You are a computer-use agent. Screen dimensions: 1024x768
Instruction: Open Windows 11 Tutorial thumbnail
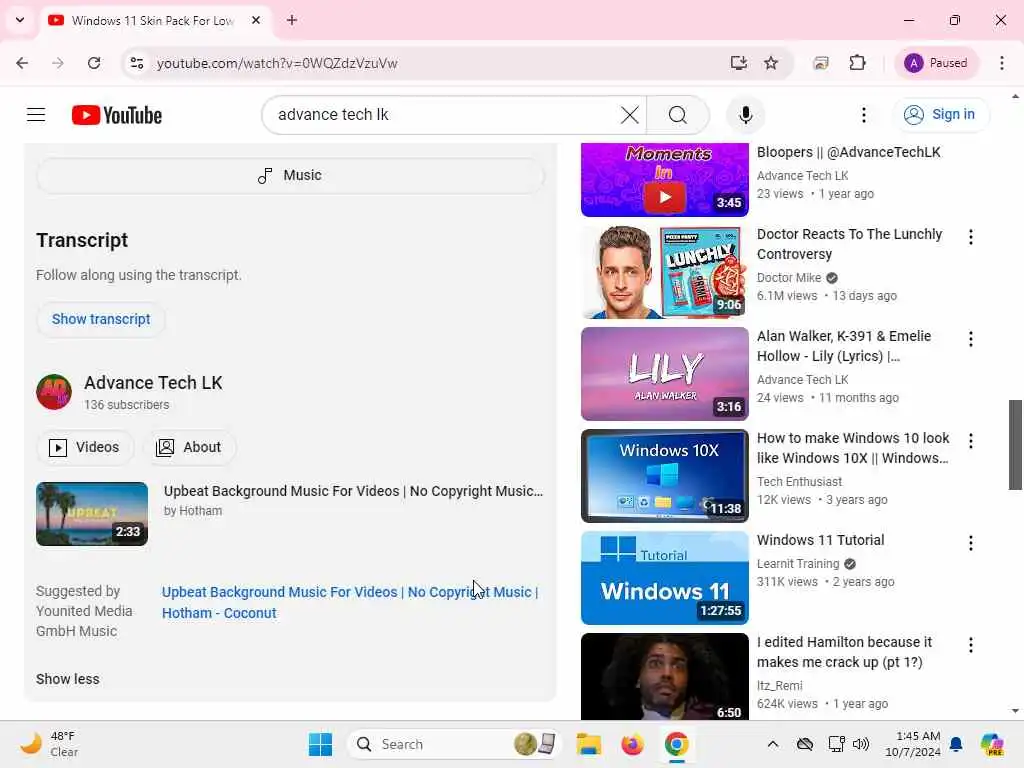665,578
